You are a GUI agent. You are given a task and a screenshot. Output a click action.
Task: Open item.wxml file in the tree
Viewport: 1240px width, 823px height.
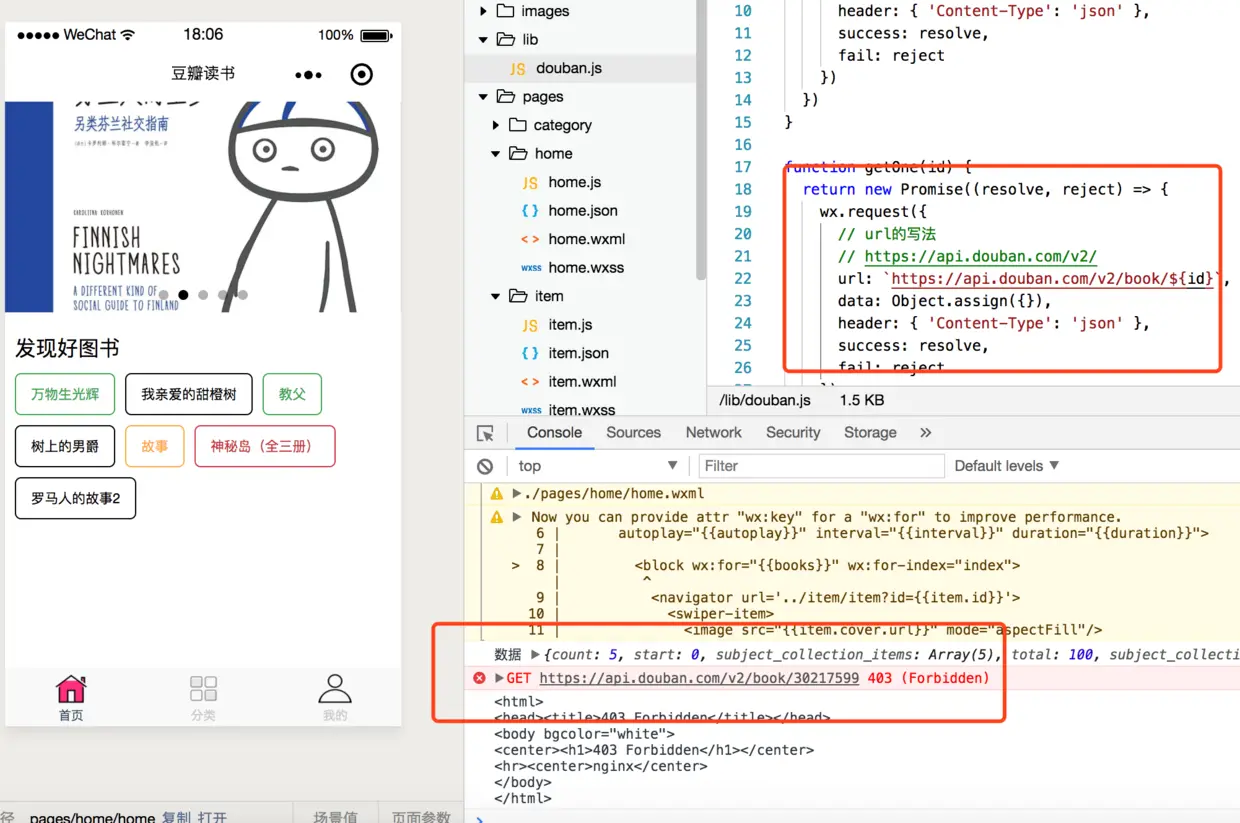pyautogui.click(x=582, y=382)
